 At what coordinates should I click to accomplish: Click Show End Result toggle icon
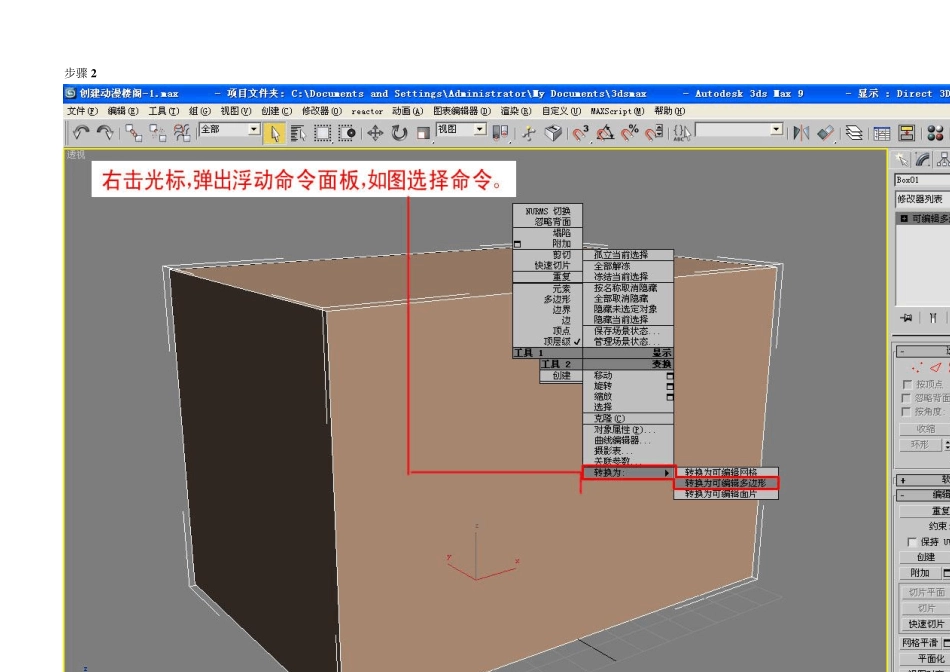click(933, 318)
